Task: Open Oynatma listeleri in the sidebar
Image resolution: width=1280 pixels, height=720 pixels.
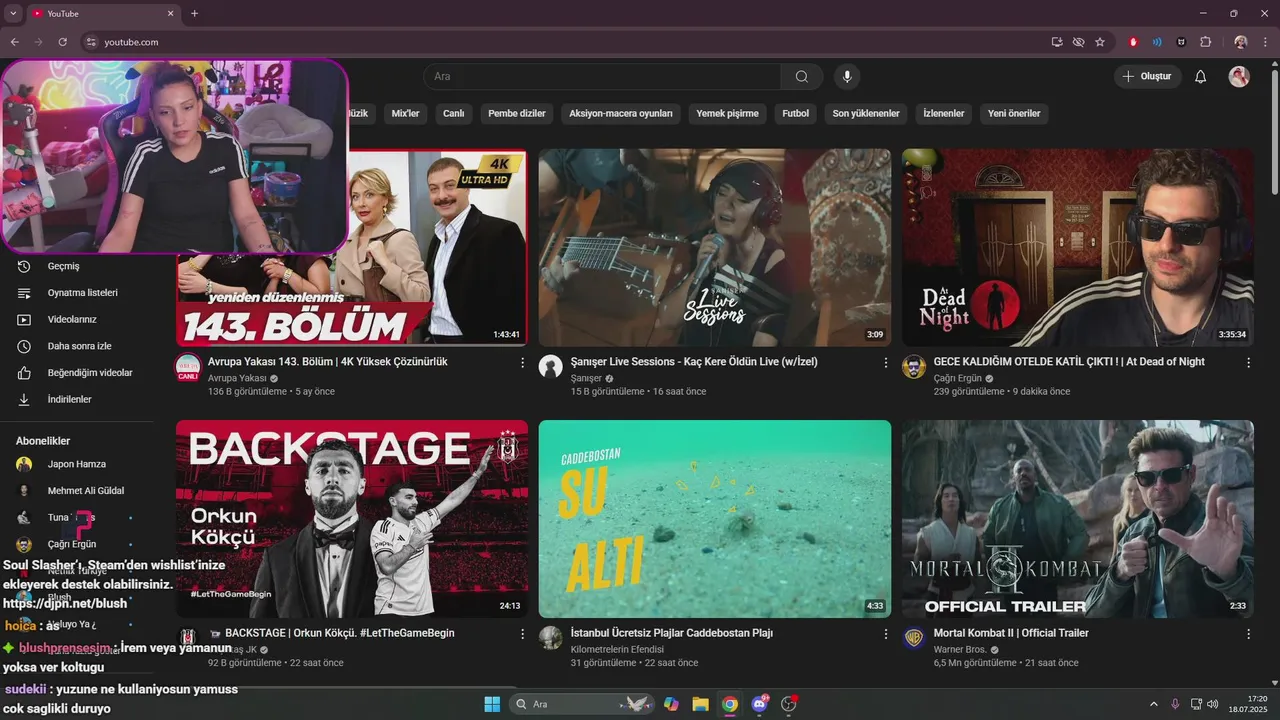Action: pyautogui.click(x=80, y=293)
